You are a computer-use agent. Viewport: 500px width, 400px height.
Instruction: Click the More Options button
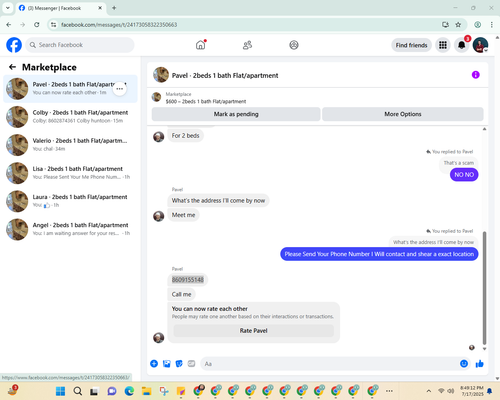click(x=403, y=114)
